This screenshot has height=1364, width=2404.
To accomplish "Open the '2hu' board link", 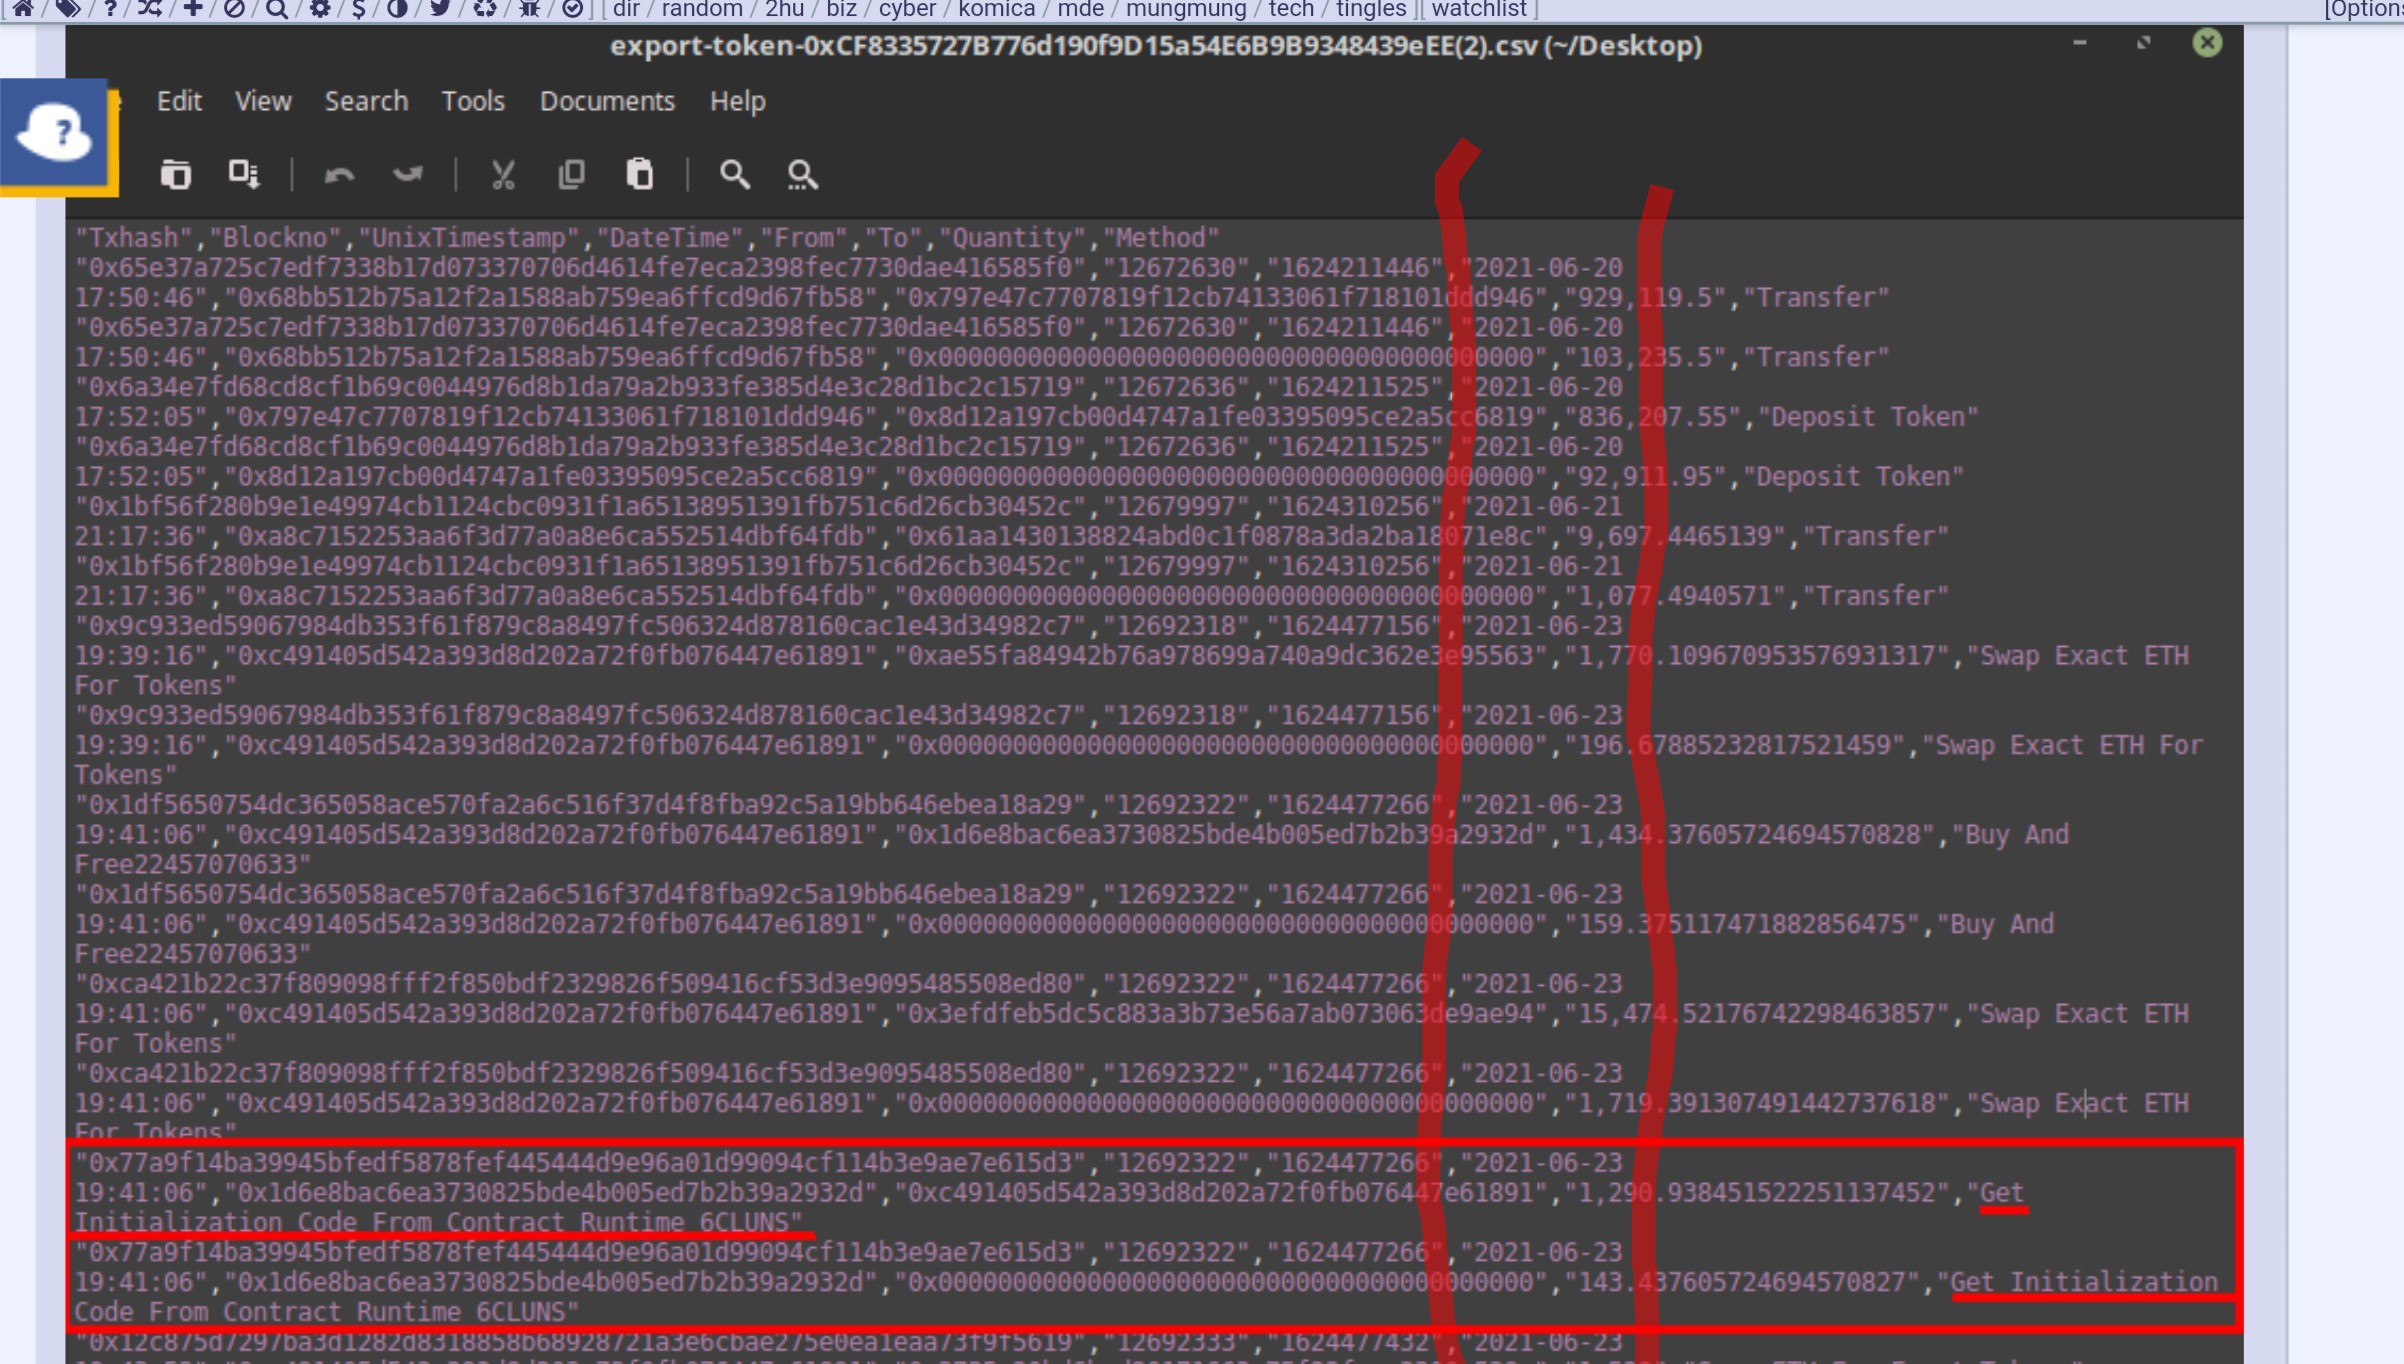I will pyautogui.click(x=784, y=9).
